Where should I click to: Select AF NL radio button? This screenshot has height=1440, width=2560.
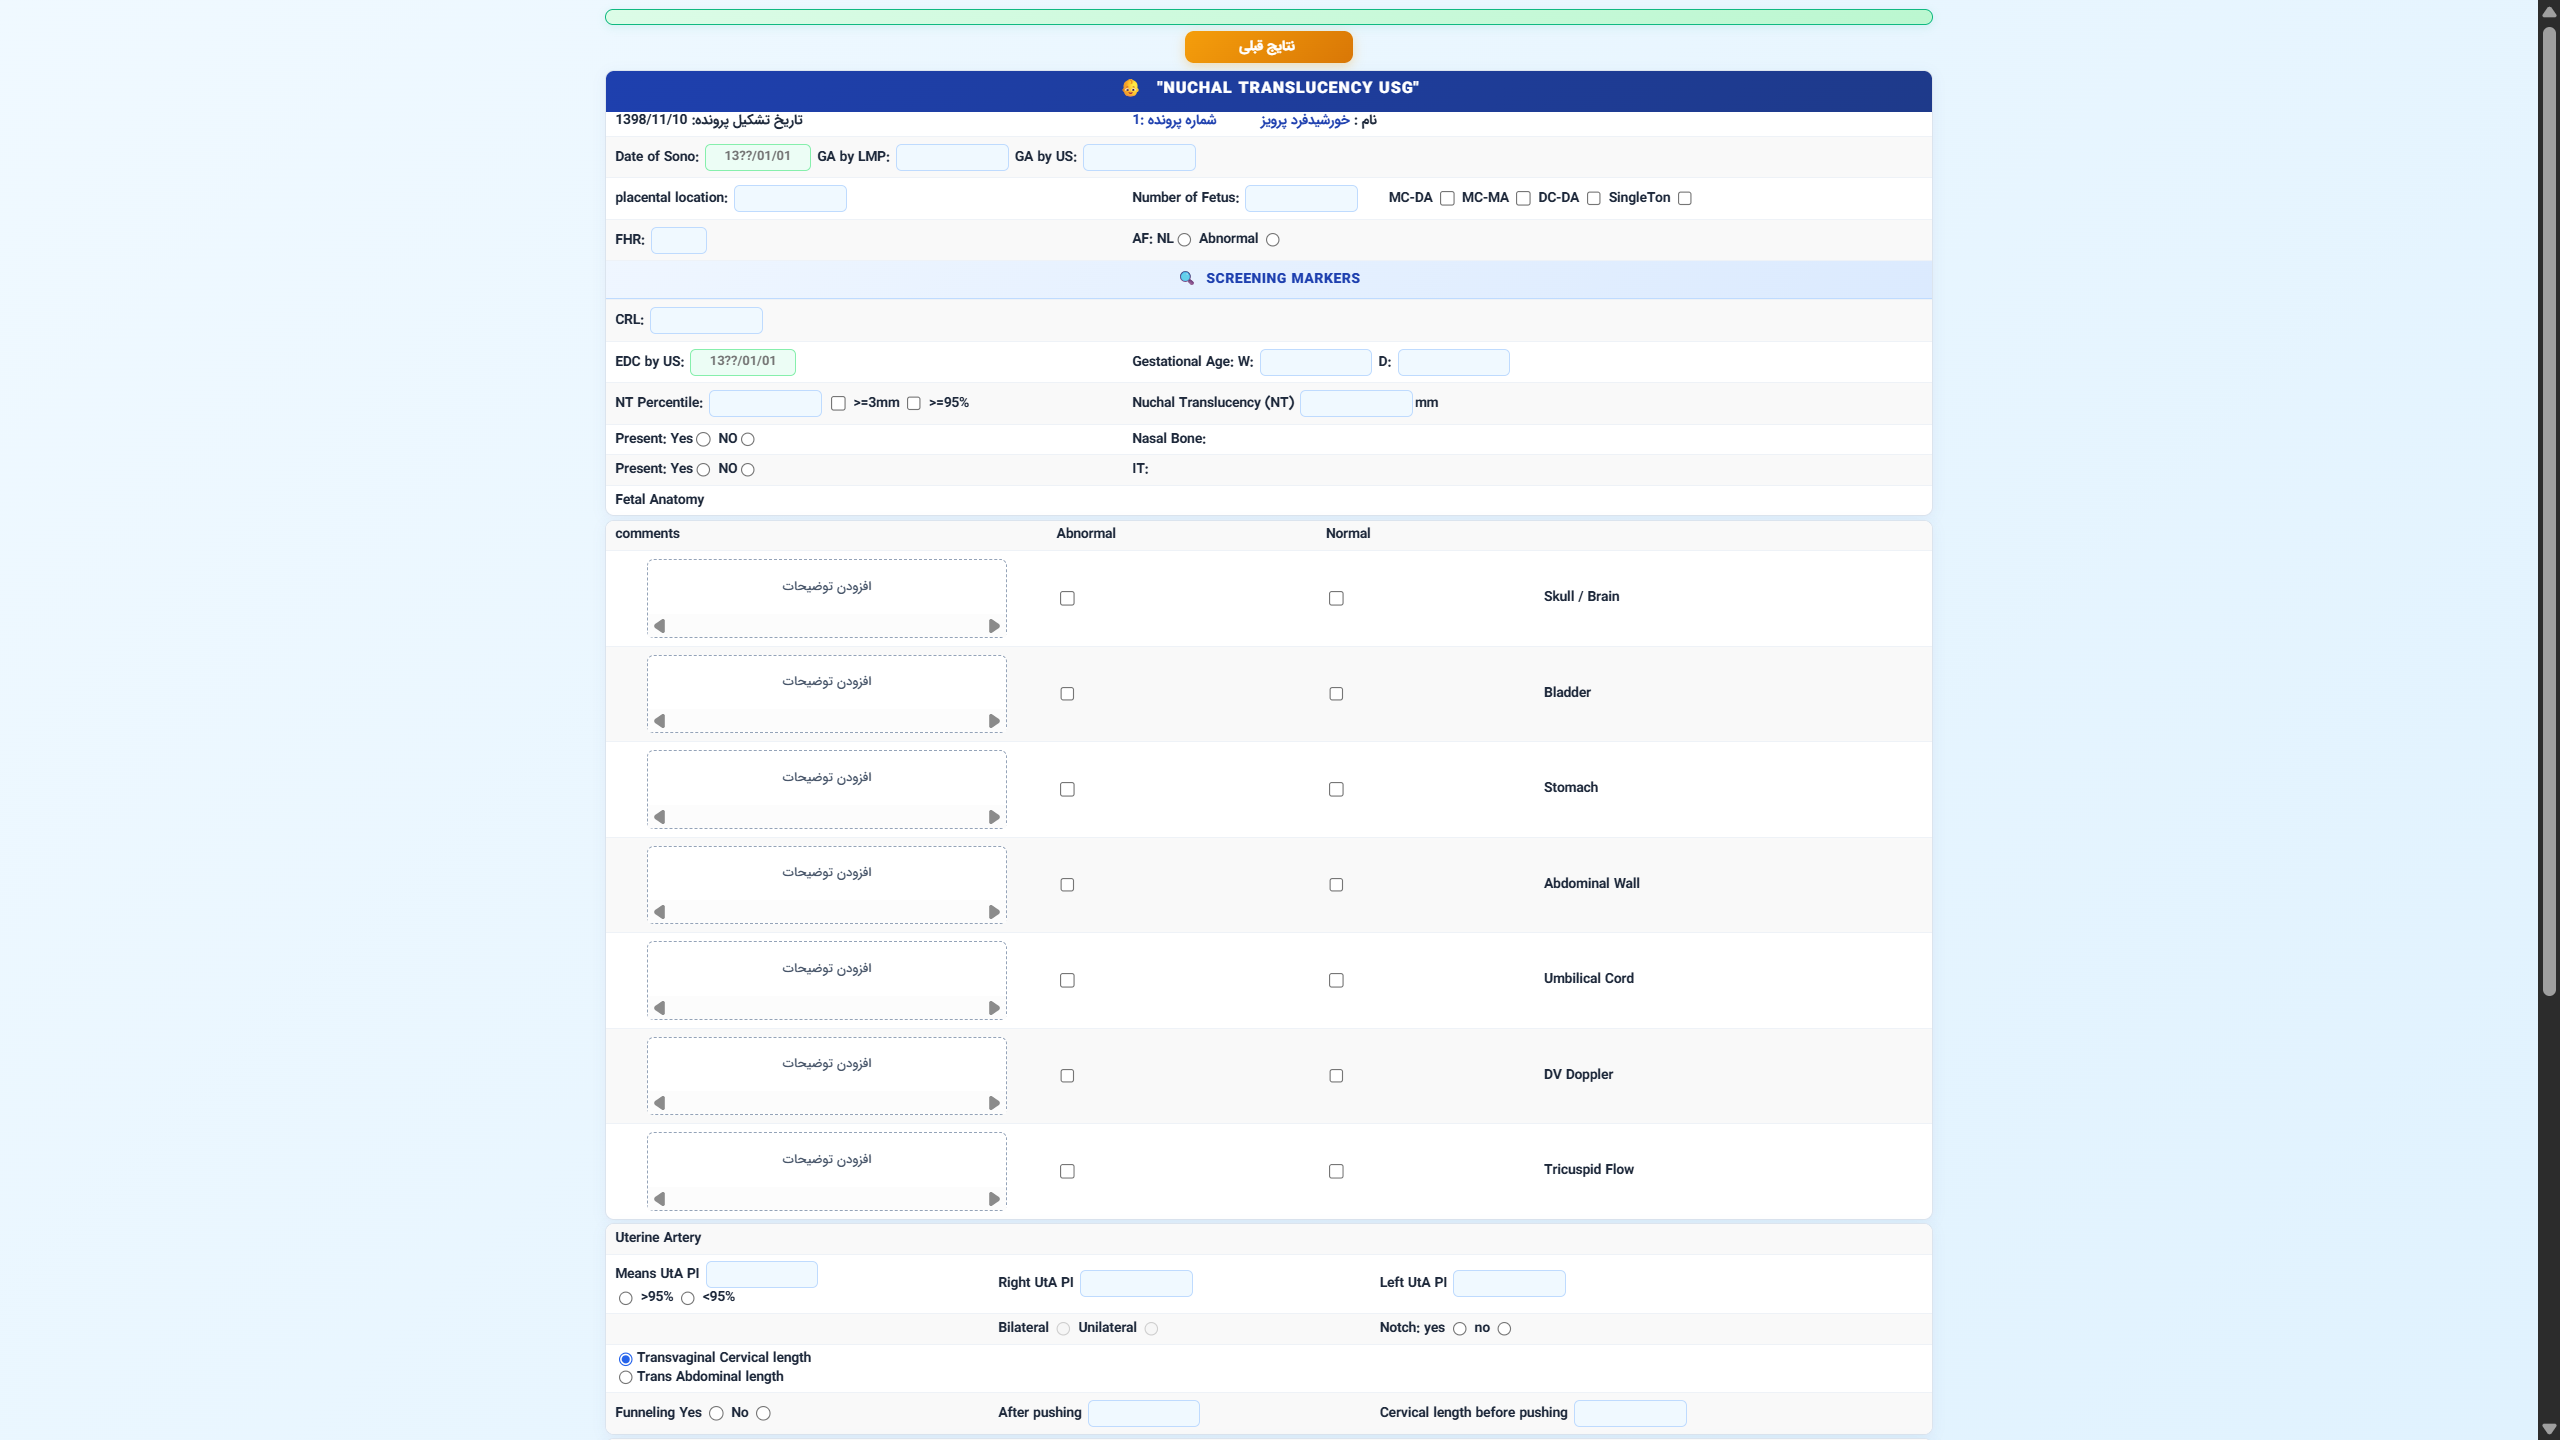tap(1185, 240)
